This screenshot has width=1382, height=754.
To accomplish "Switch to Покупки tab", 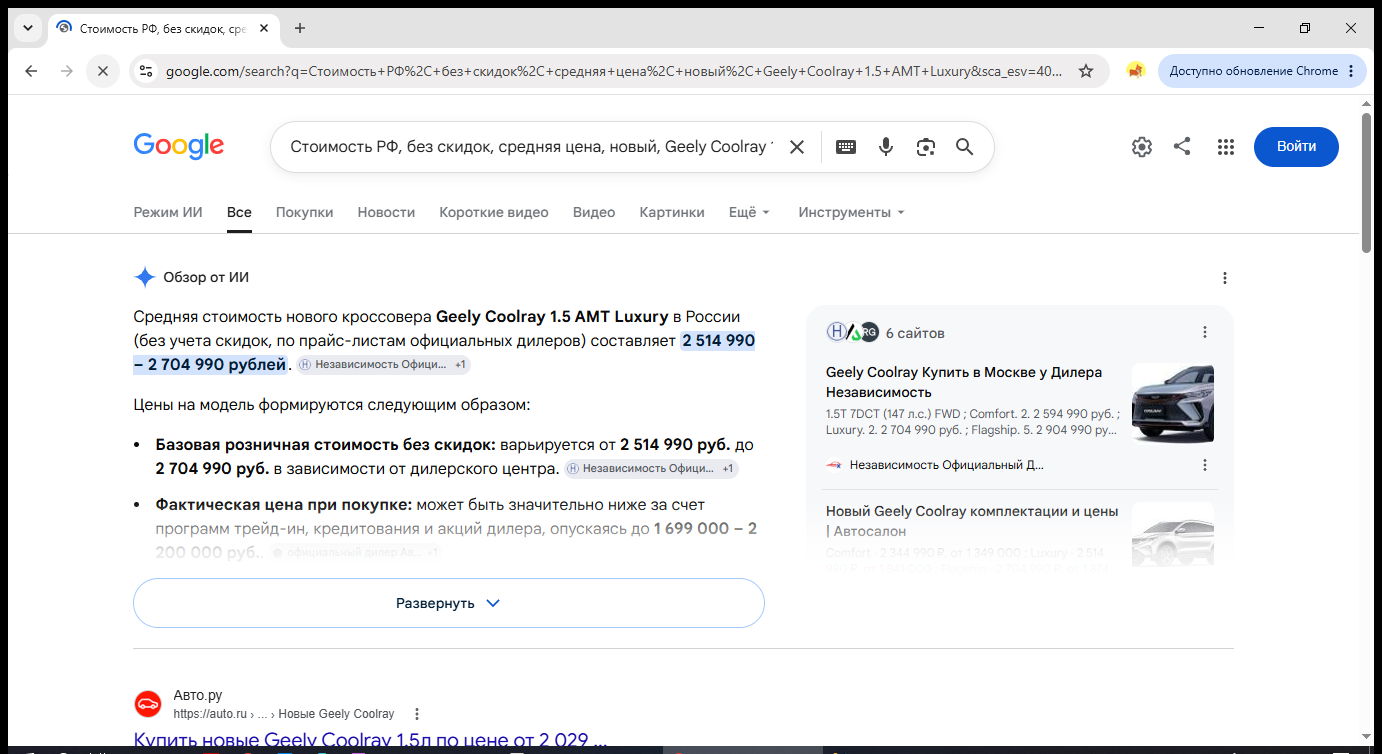I will 304,212.
